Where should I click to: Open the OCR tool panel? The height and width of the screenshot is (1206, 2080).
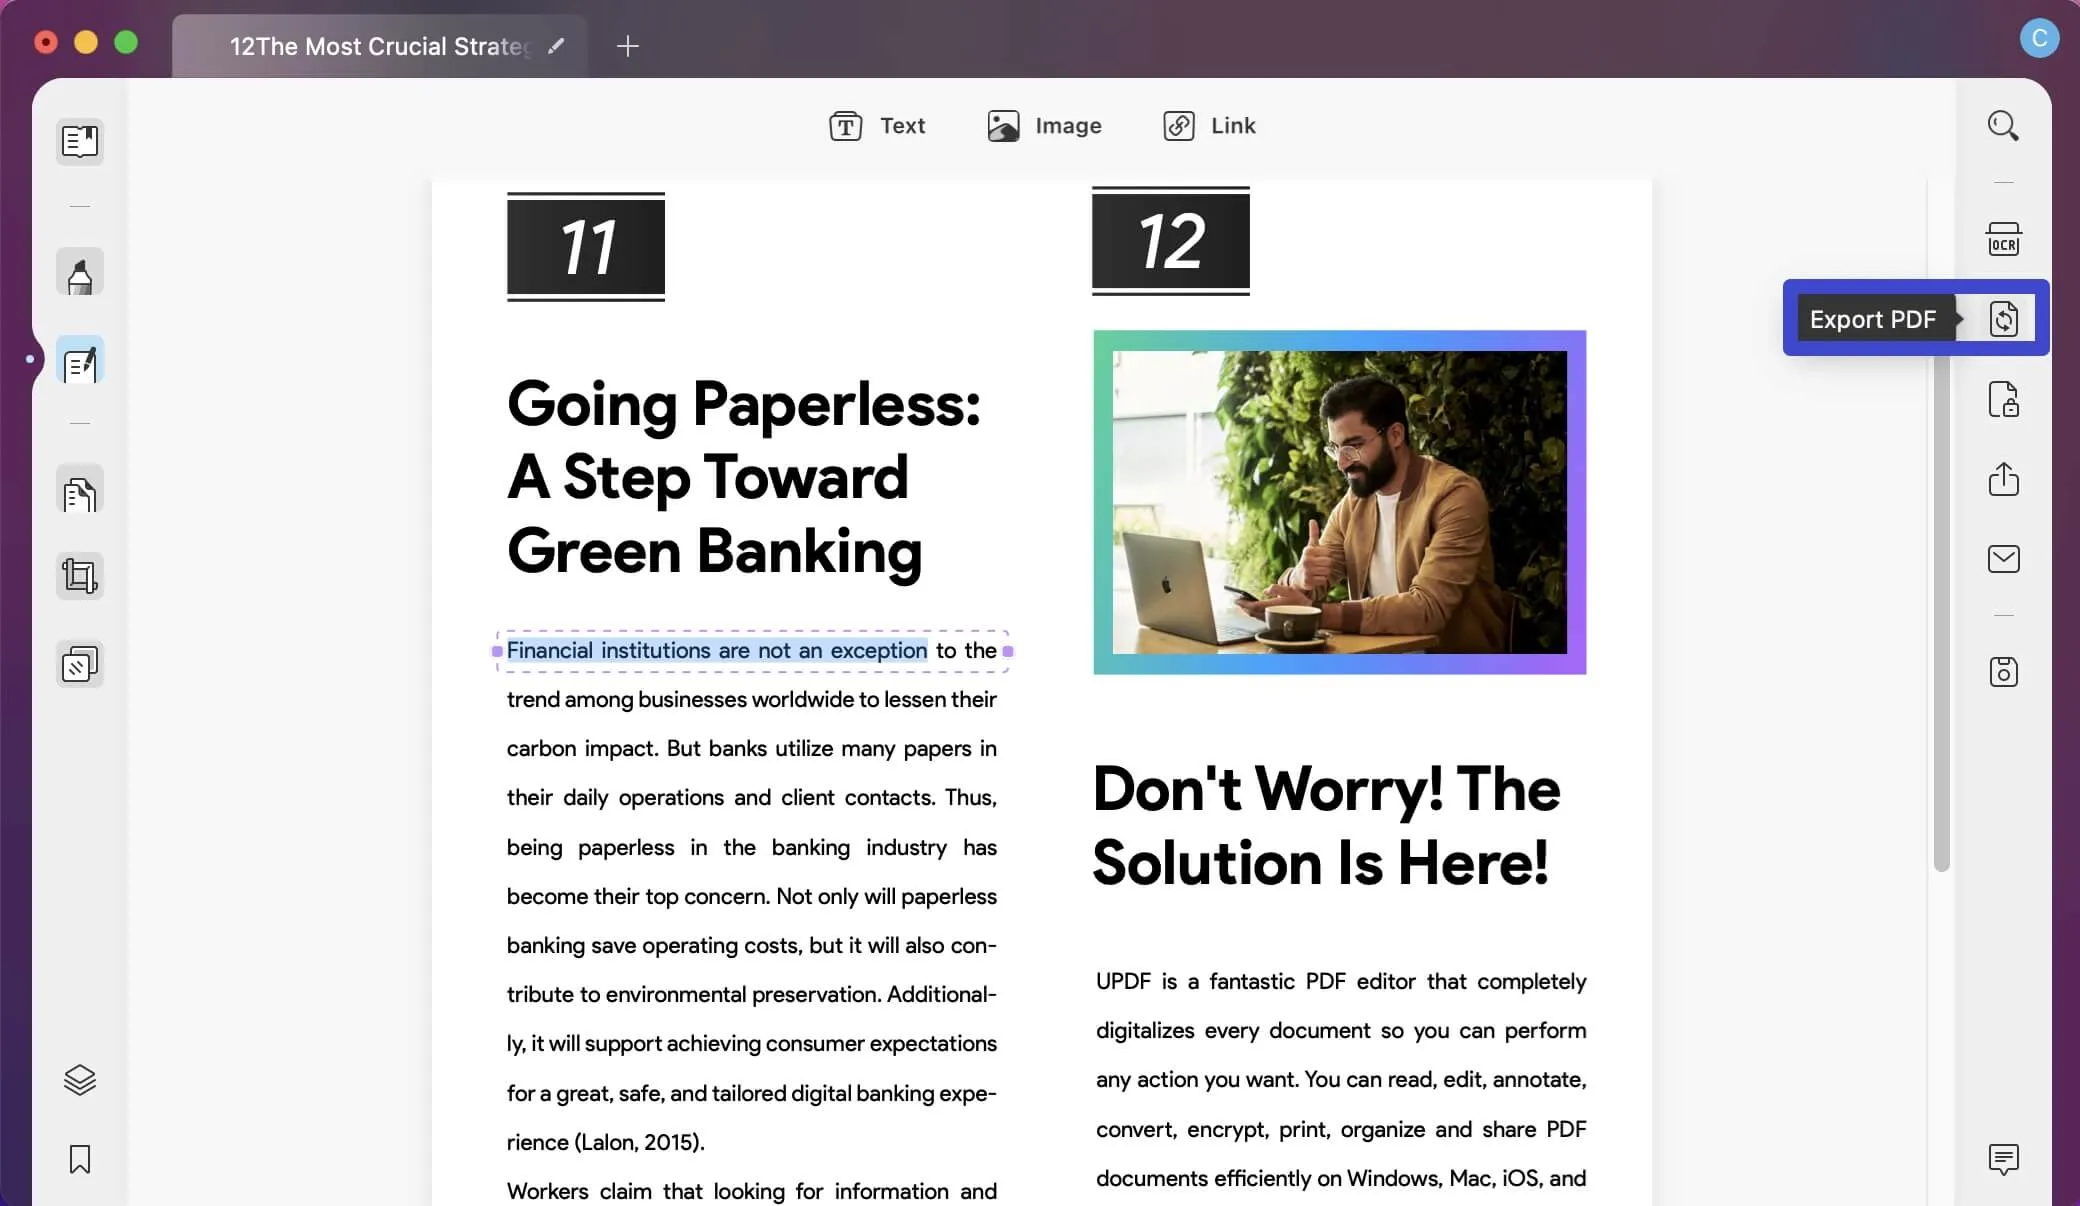pos(2002,238)
